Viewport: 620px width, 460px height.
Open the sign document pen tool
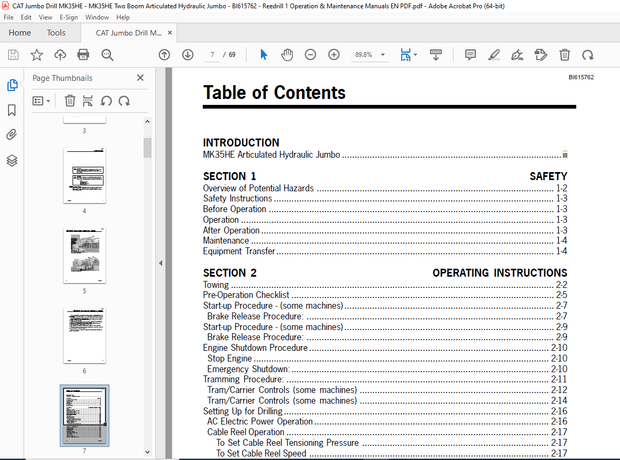coord(517,55)
